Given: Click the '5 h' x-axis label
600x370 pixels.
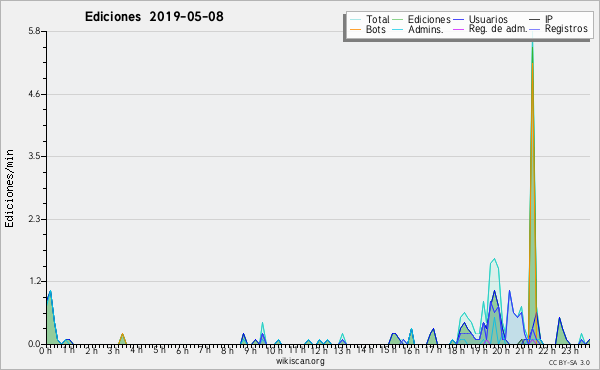Looking at the screenshot, I should pyautogui.click(x=159, y=350).
